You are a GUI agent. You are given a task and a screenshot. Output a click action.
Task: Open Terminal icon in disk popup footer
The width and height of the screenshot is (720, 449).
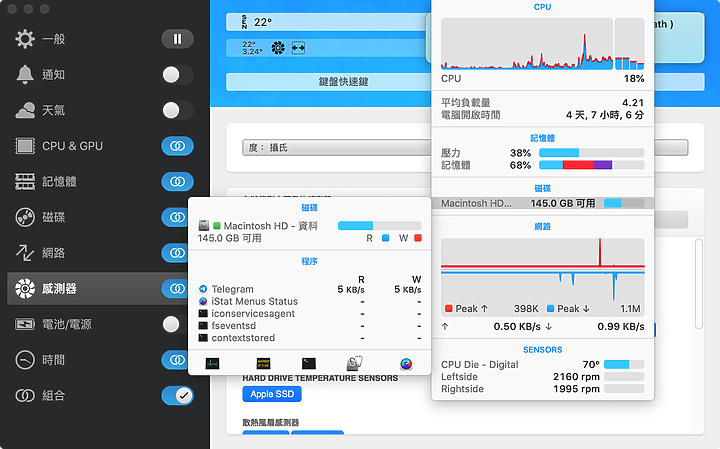pos(309,364)
